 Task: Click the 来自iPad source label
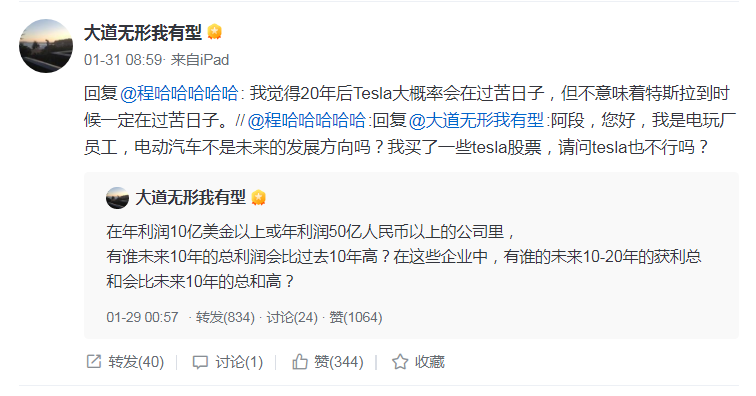coord(200,60)
